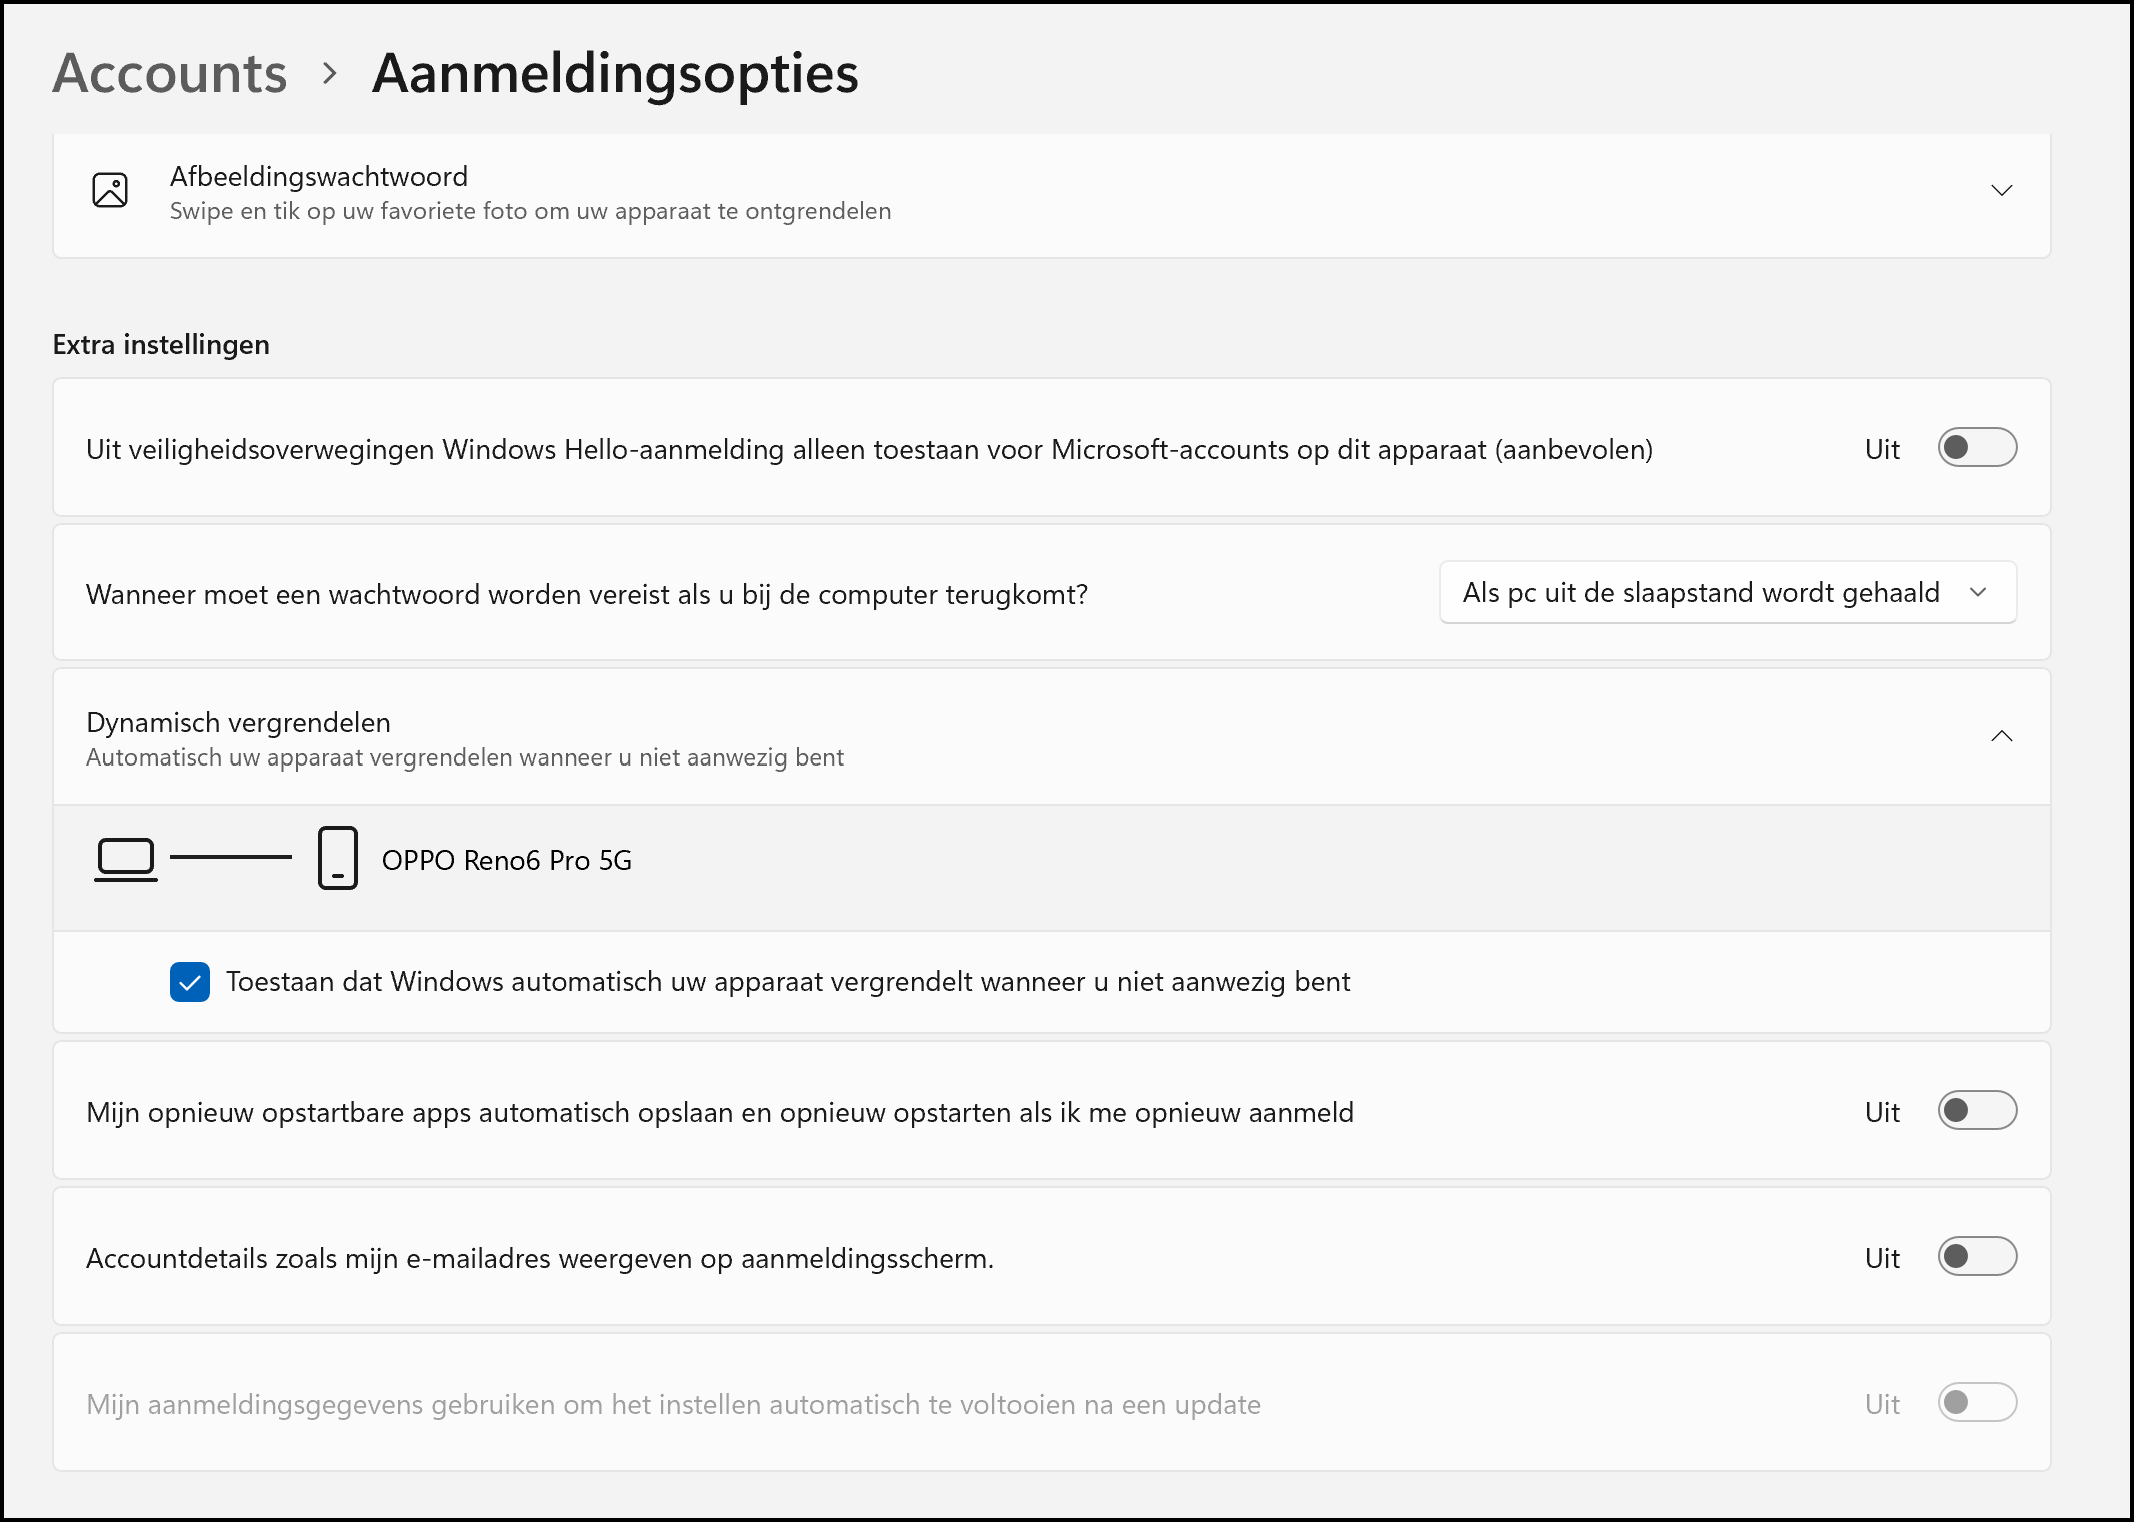Expand the Afbeeldingswachtwoord section chevron
Image resolution: width=2134 pixels, height=1522 pixels.
(2001, 190)
